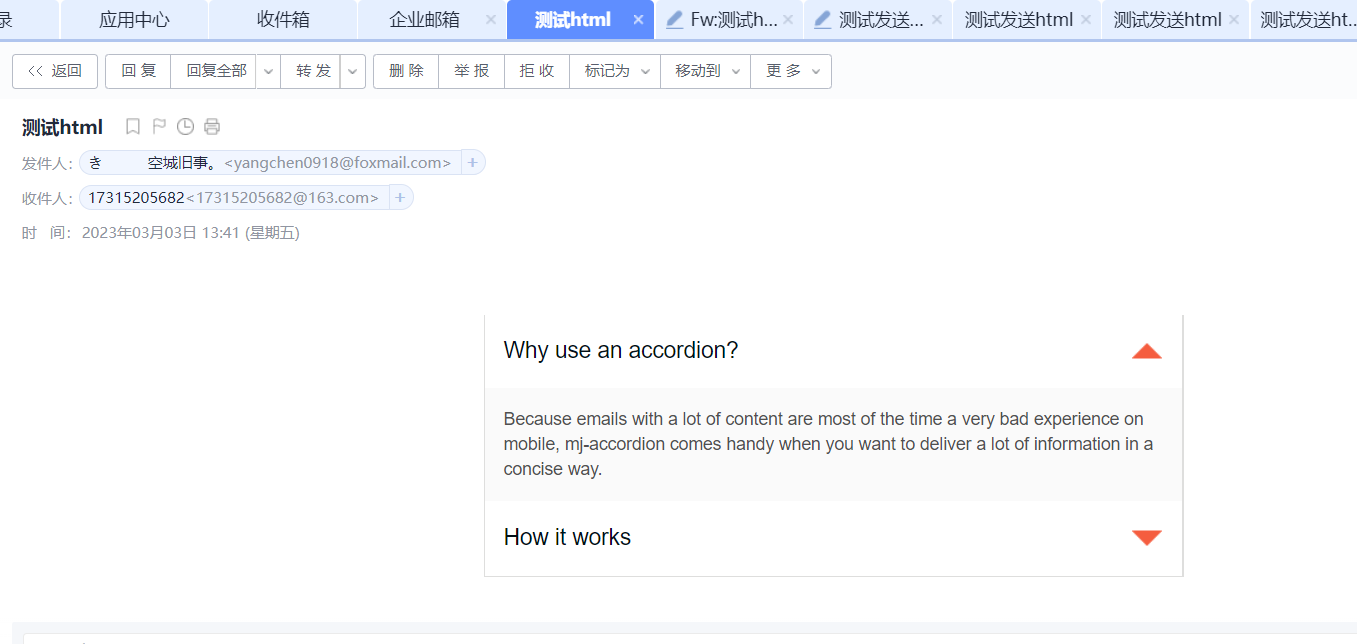
Task: Expand the How it works section
Action: (x=1146, y=537)
